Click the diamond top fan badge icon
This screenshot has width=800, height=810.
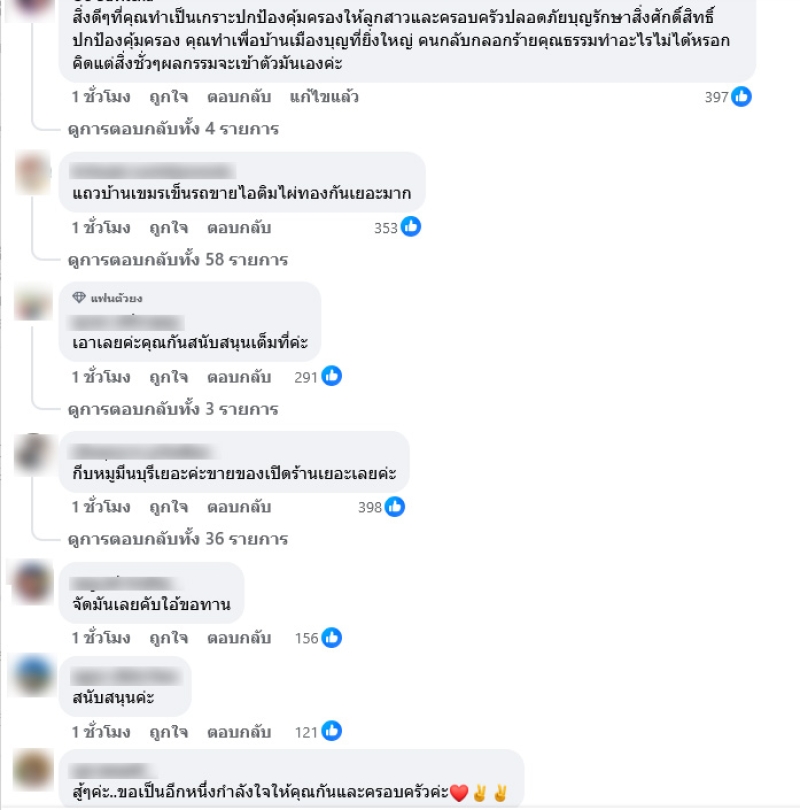[79, 298]
